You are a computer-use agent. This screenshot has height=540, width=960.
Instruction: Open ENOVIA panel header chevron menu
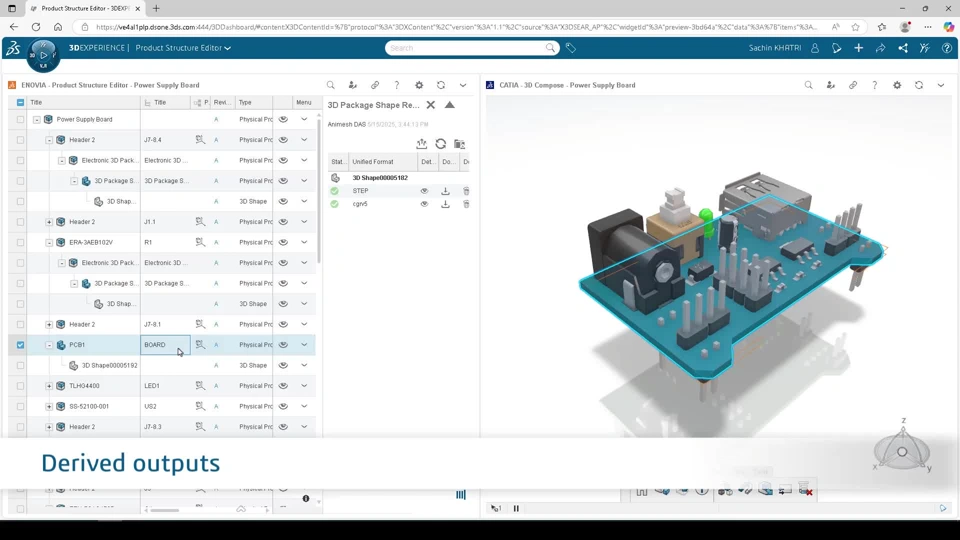click(463, 85)
